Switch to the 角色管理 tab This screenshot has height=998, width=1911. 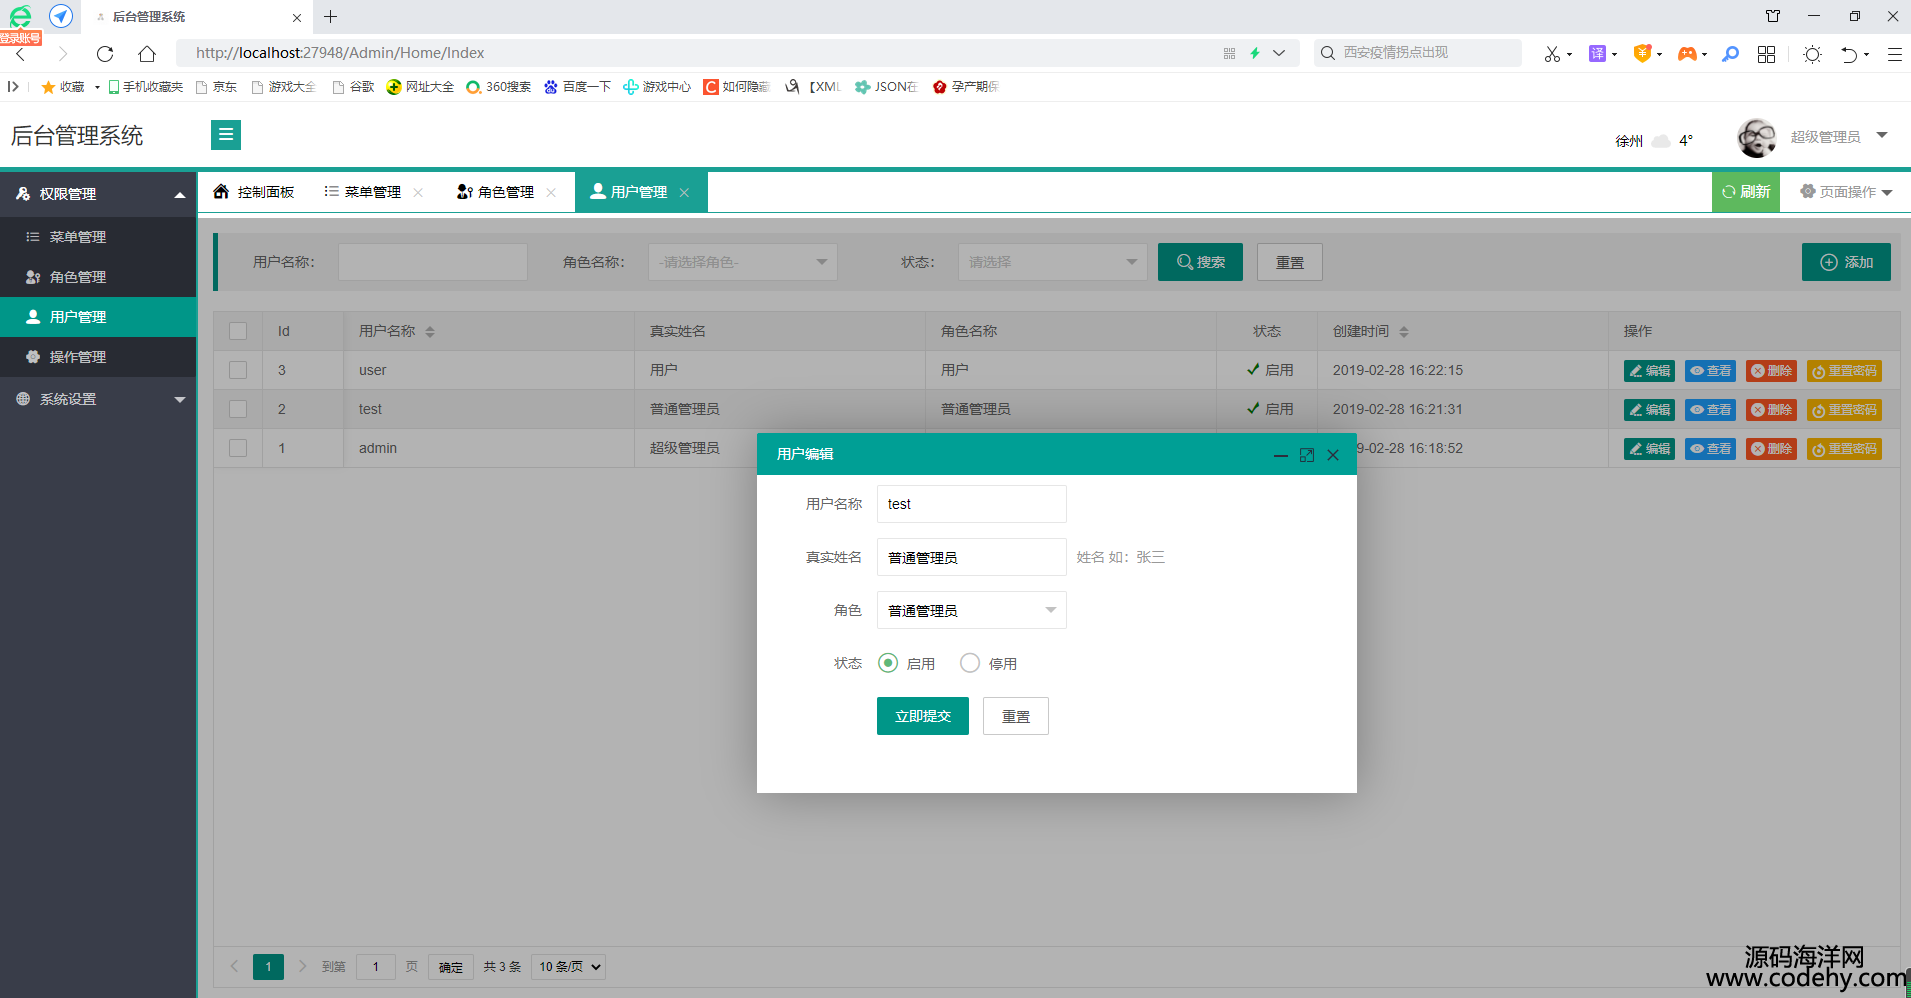(x=496, y=192)
